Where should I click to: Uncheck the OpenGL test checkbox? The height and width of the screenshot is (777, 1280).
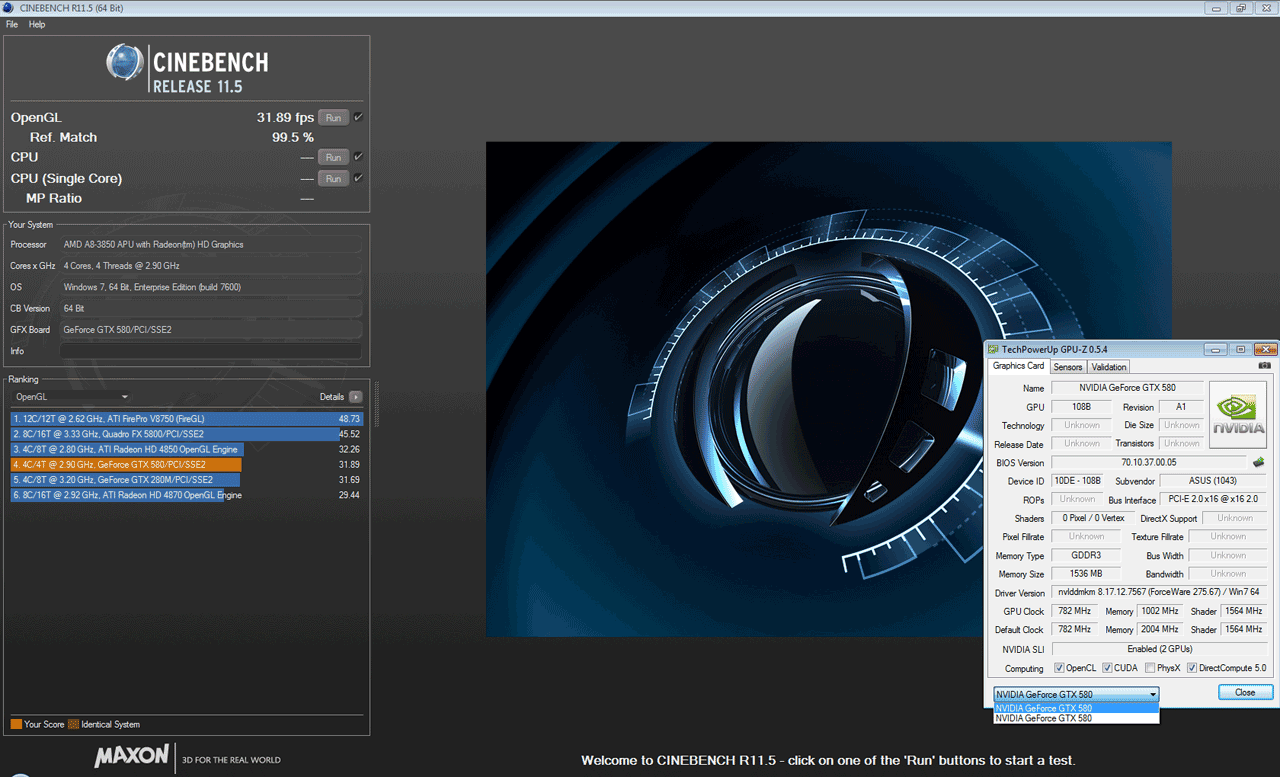(358, 117)
